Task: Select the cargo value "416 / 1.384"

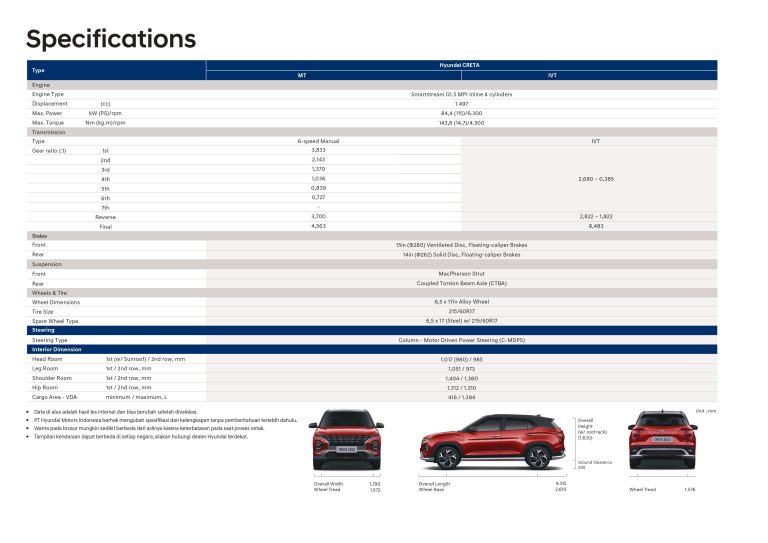Action: (x=461, y=397)
